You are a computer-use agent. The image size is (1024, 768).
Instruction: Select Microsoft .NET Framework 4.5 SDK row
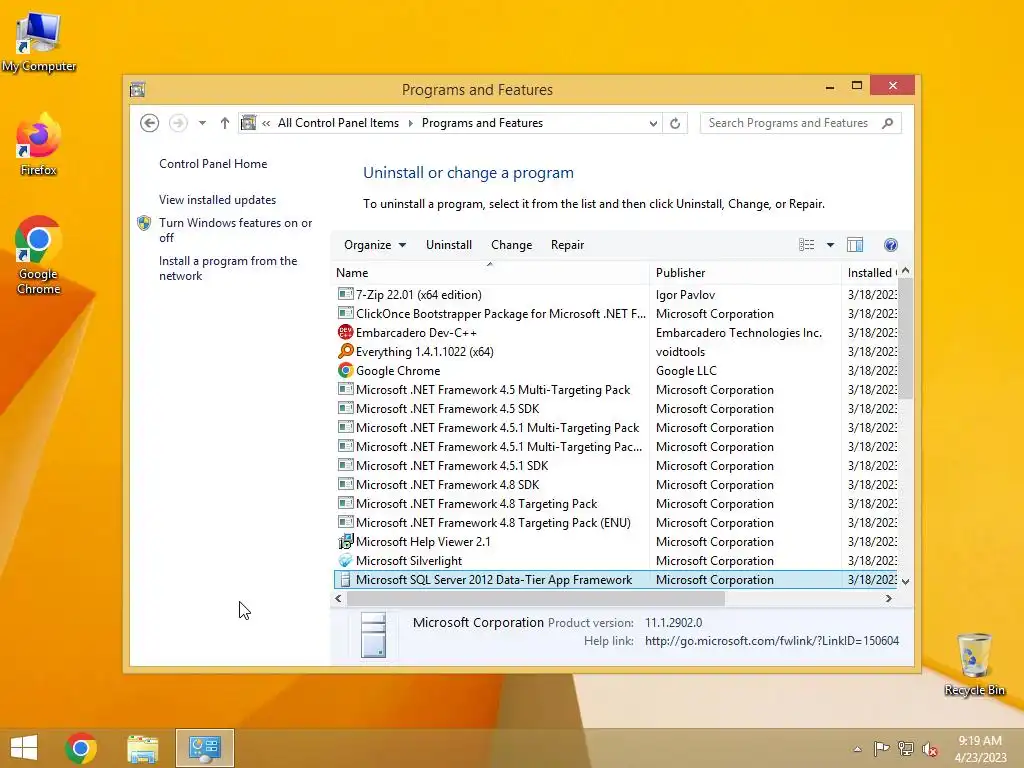point(615,409)
